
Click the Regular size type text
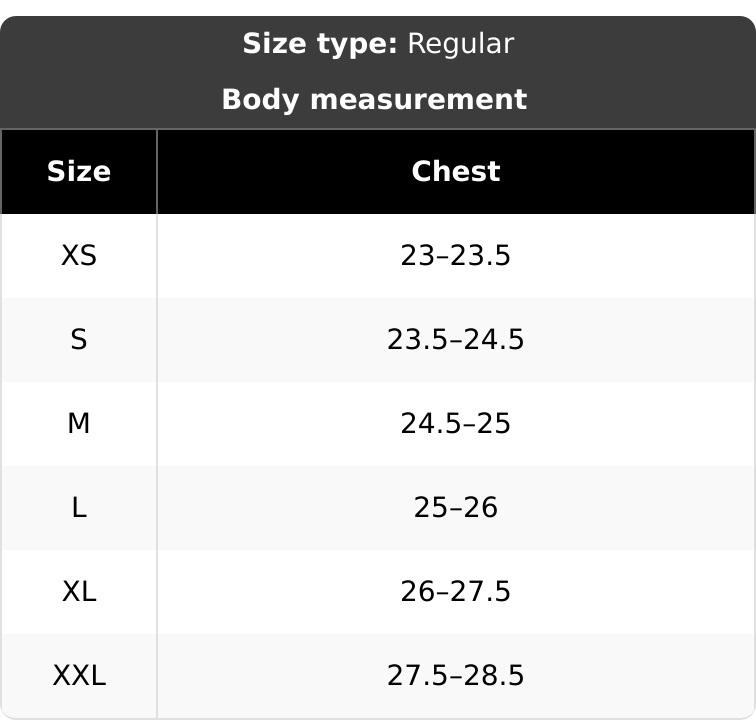[x=460, y=44]
